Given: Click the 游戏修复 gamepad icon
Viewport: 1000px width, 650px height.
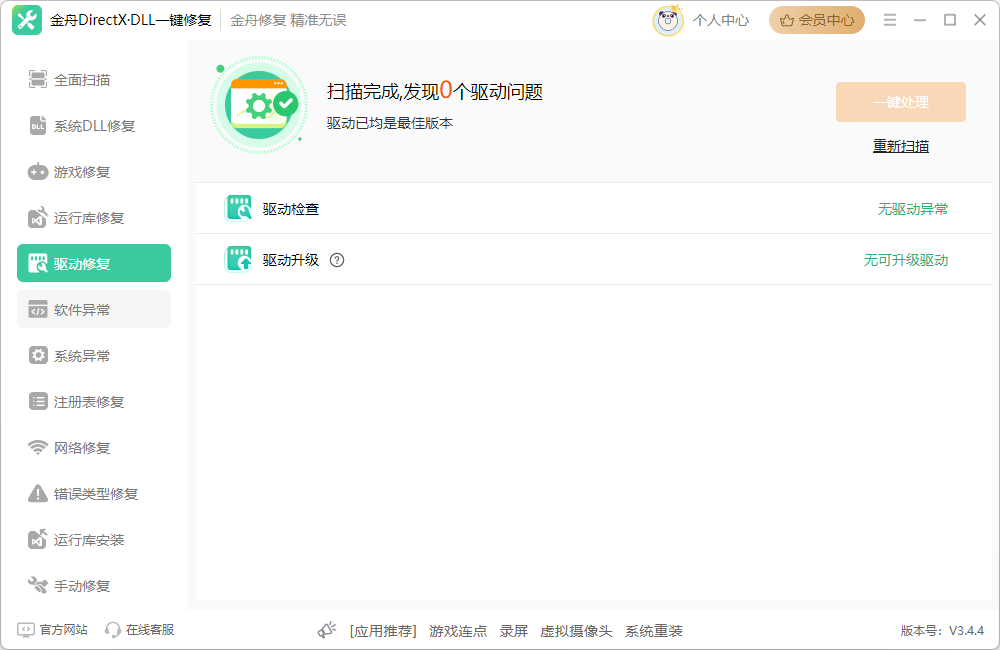Looking at the screenshot, I should point(37,171).
